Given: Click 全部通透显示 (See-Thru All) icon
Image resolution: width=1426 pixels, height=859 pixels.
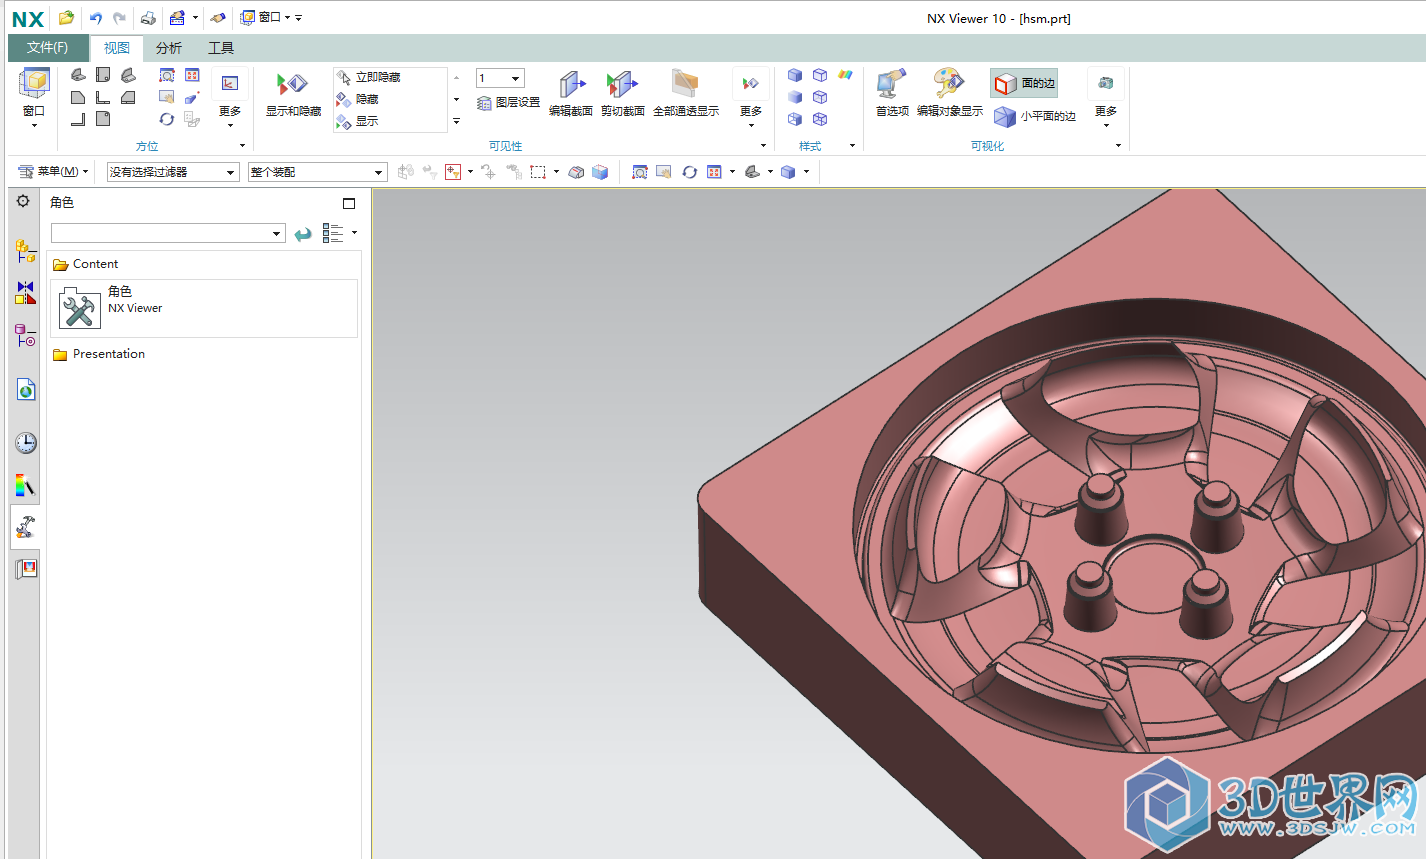Looking at the screenshot, I should [x=685, y=83].
